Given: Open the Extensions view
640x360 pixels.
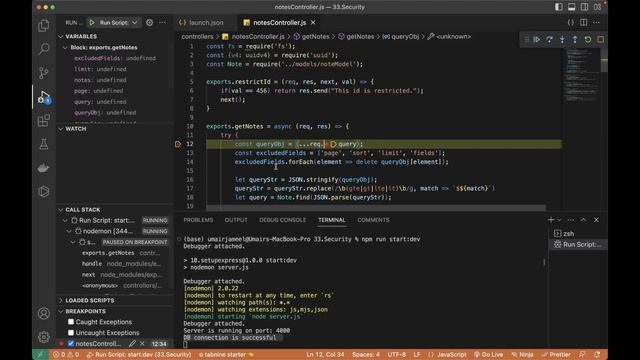Looking at the screenshot, I should coord(44,120).
